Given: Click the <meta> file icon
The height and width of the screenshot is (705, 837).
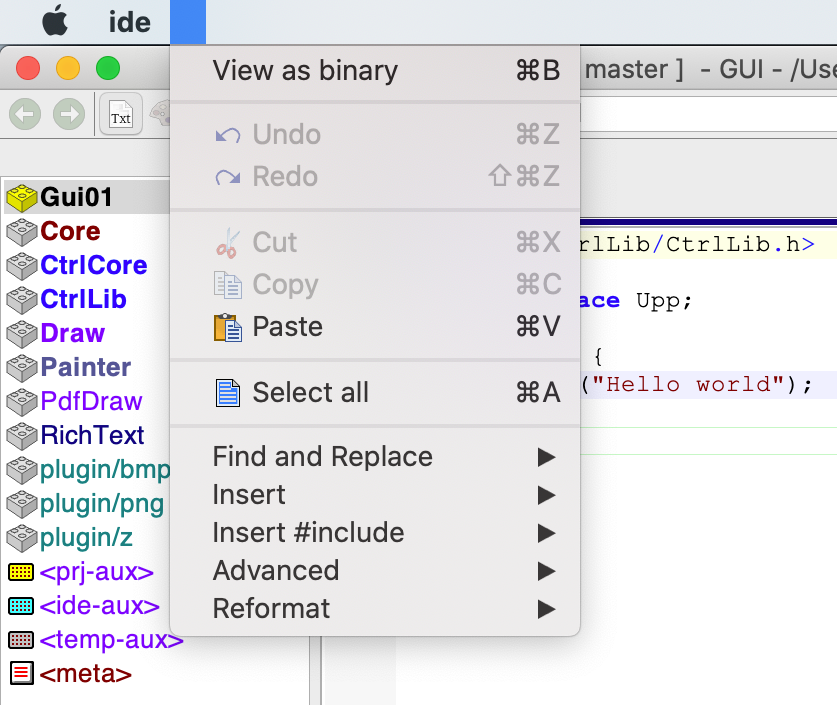Looking at the screenshot, I should [x=21, y=674].
